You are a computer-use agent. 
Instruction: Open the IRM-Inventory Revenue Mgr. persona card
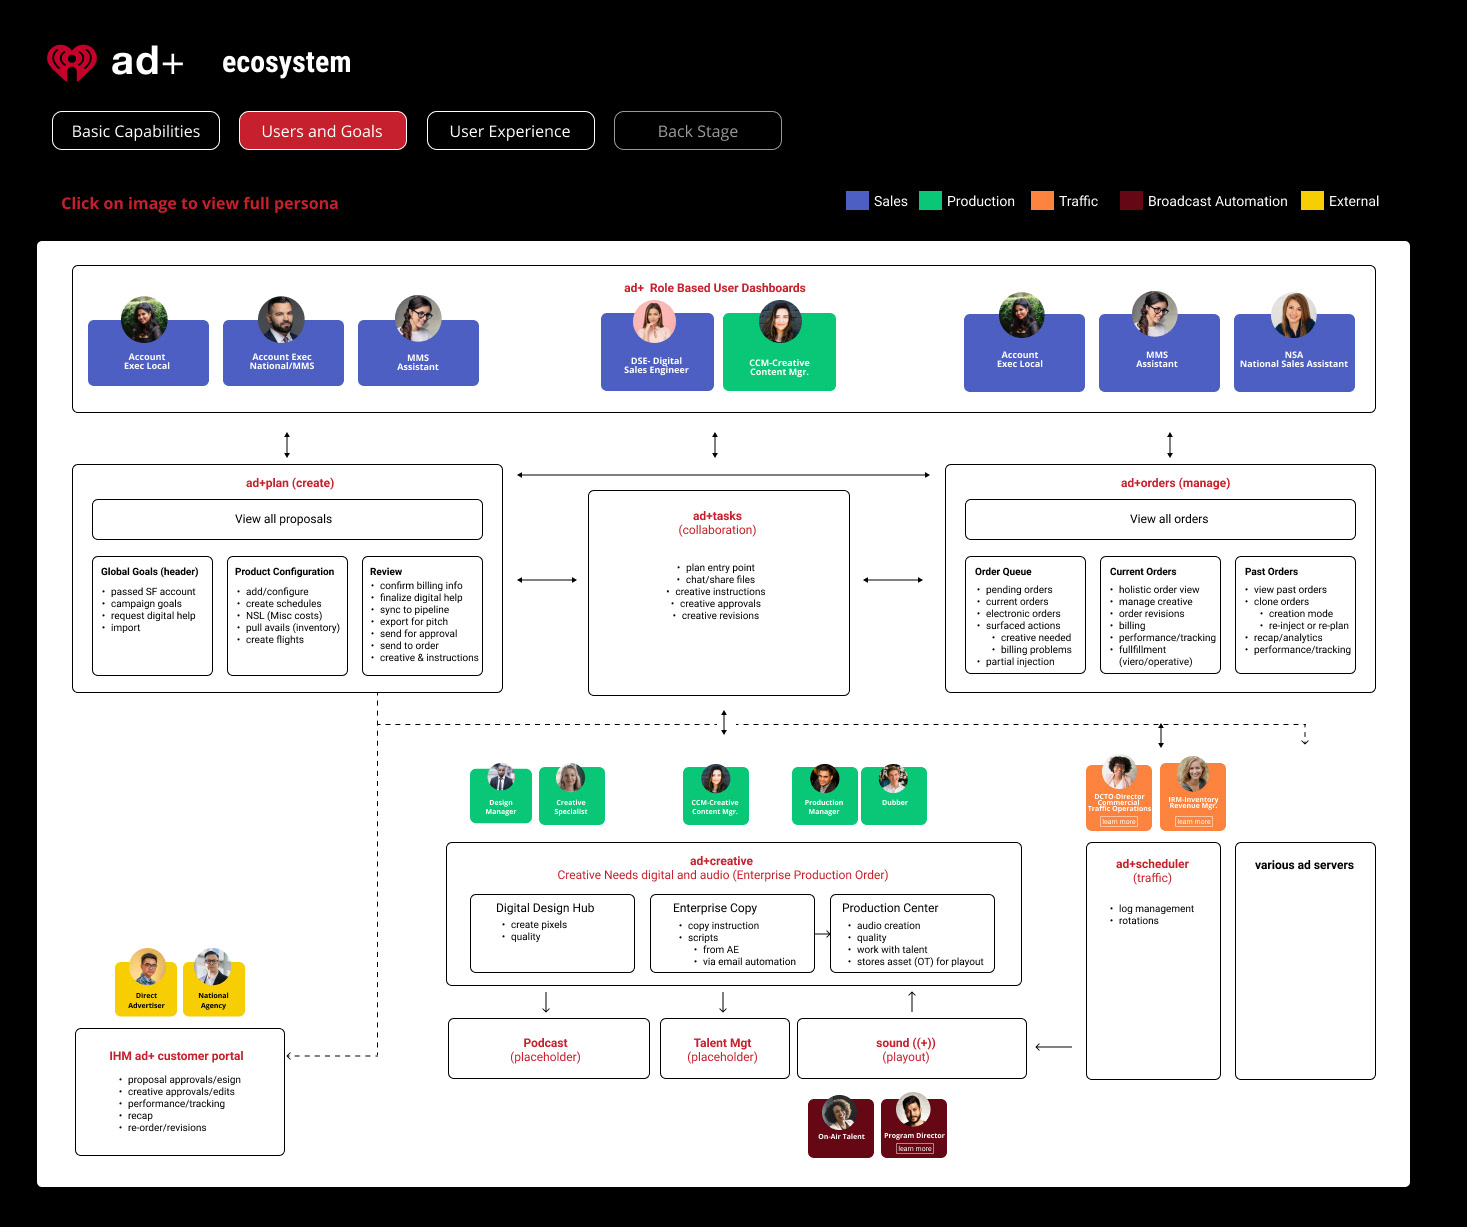coord(1193,792)
